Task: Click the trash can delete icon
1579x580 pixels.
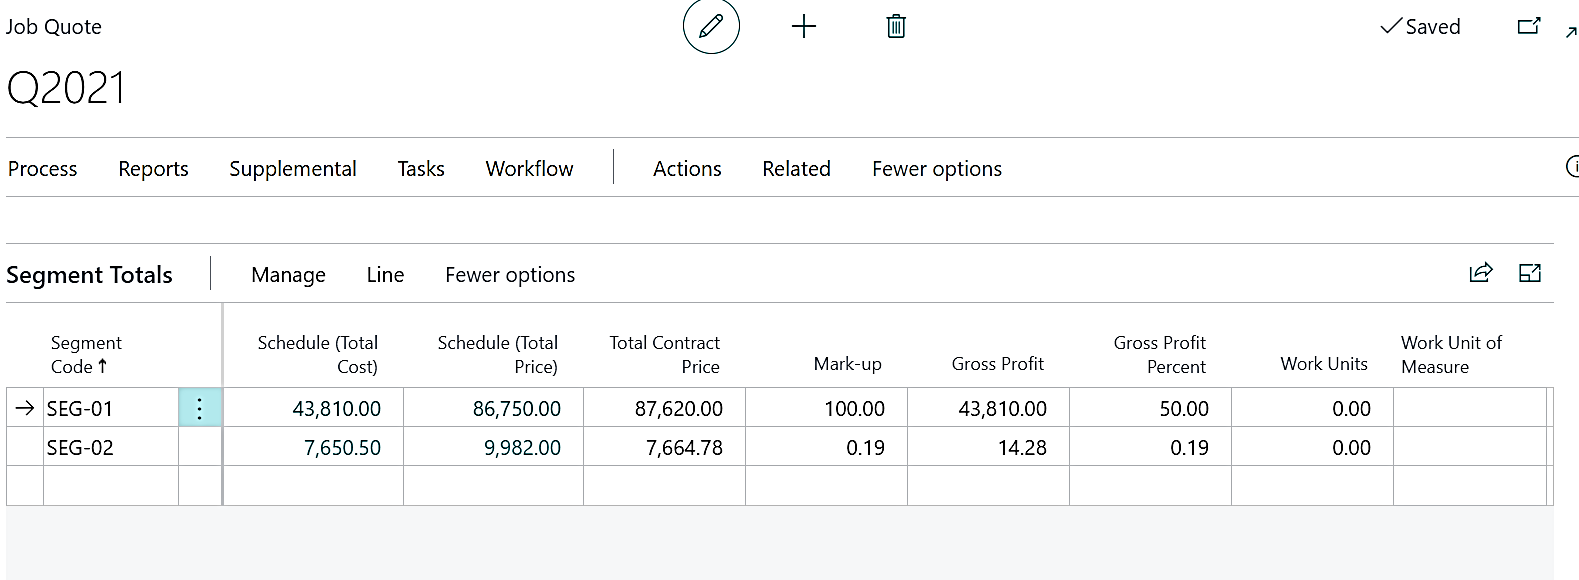Action: click(896, 27)
